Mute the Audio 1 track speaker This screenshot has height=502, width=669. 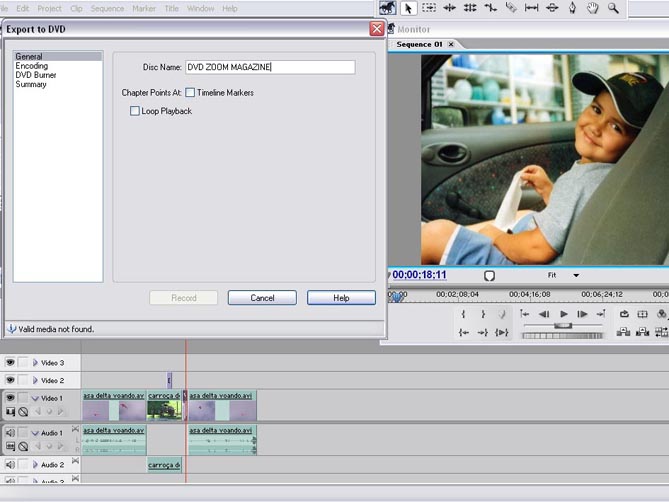(10, 433)
